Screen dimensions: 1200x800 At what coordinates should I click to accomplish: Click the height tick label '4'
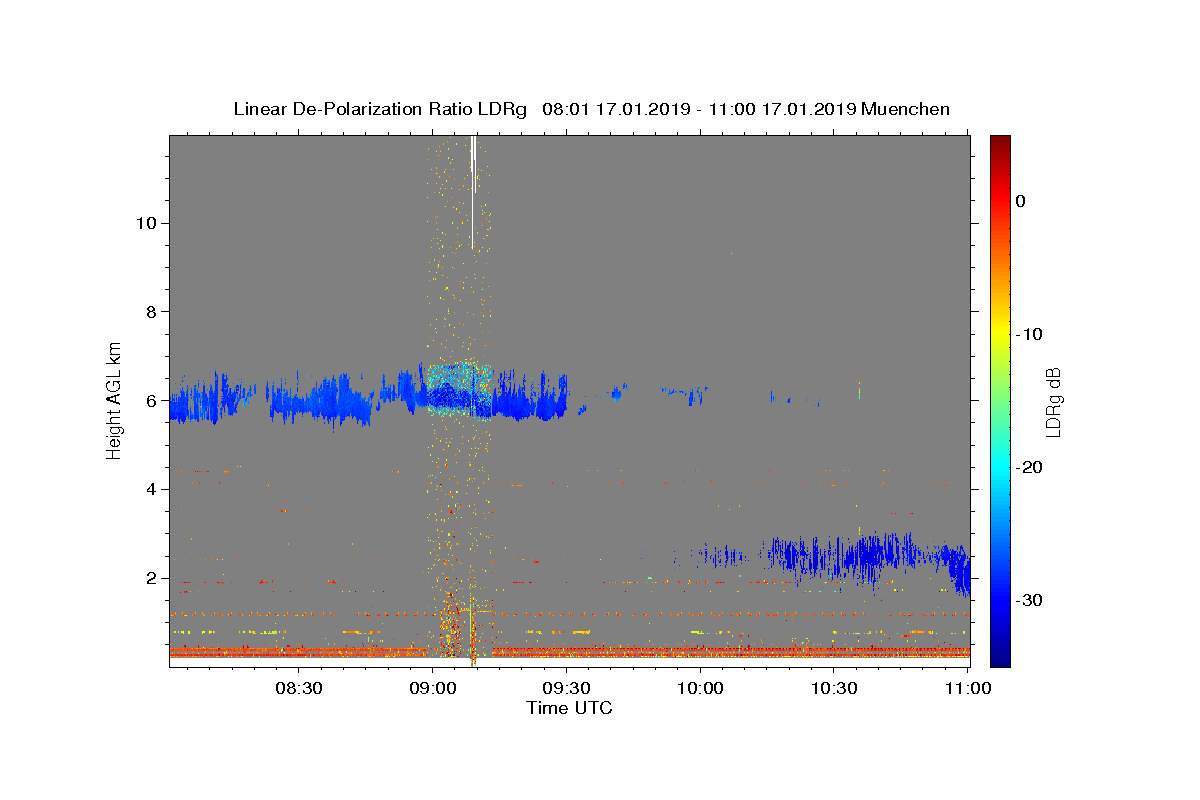point(150,489)
